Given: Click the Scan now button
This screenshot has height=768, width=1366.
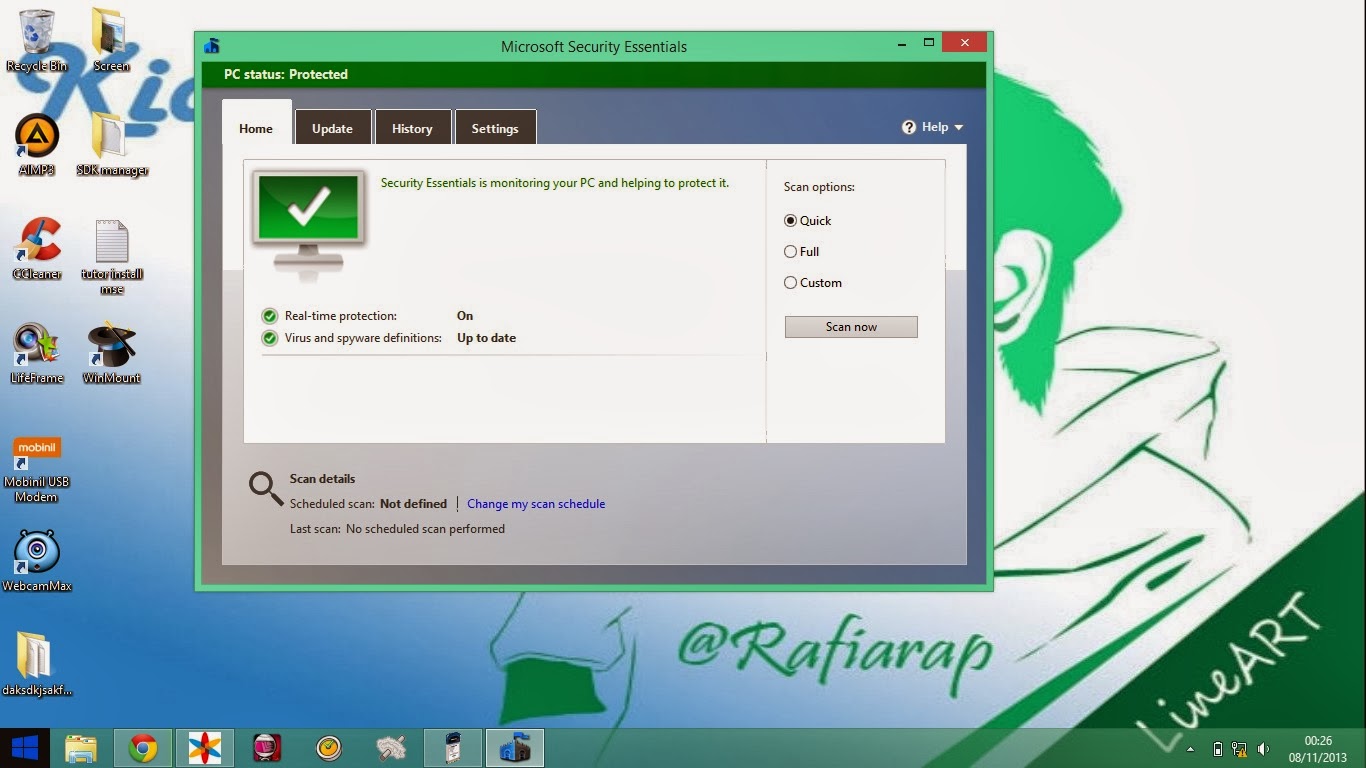Looking at the screenshot, I should 851,327.
